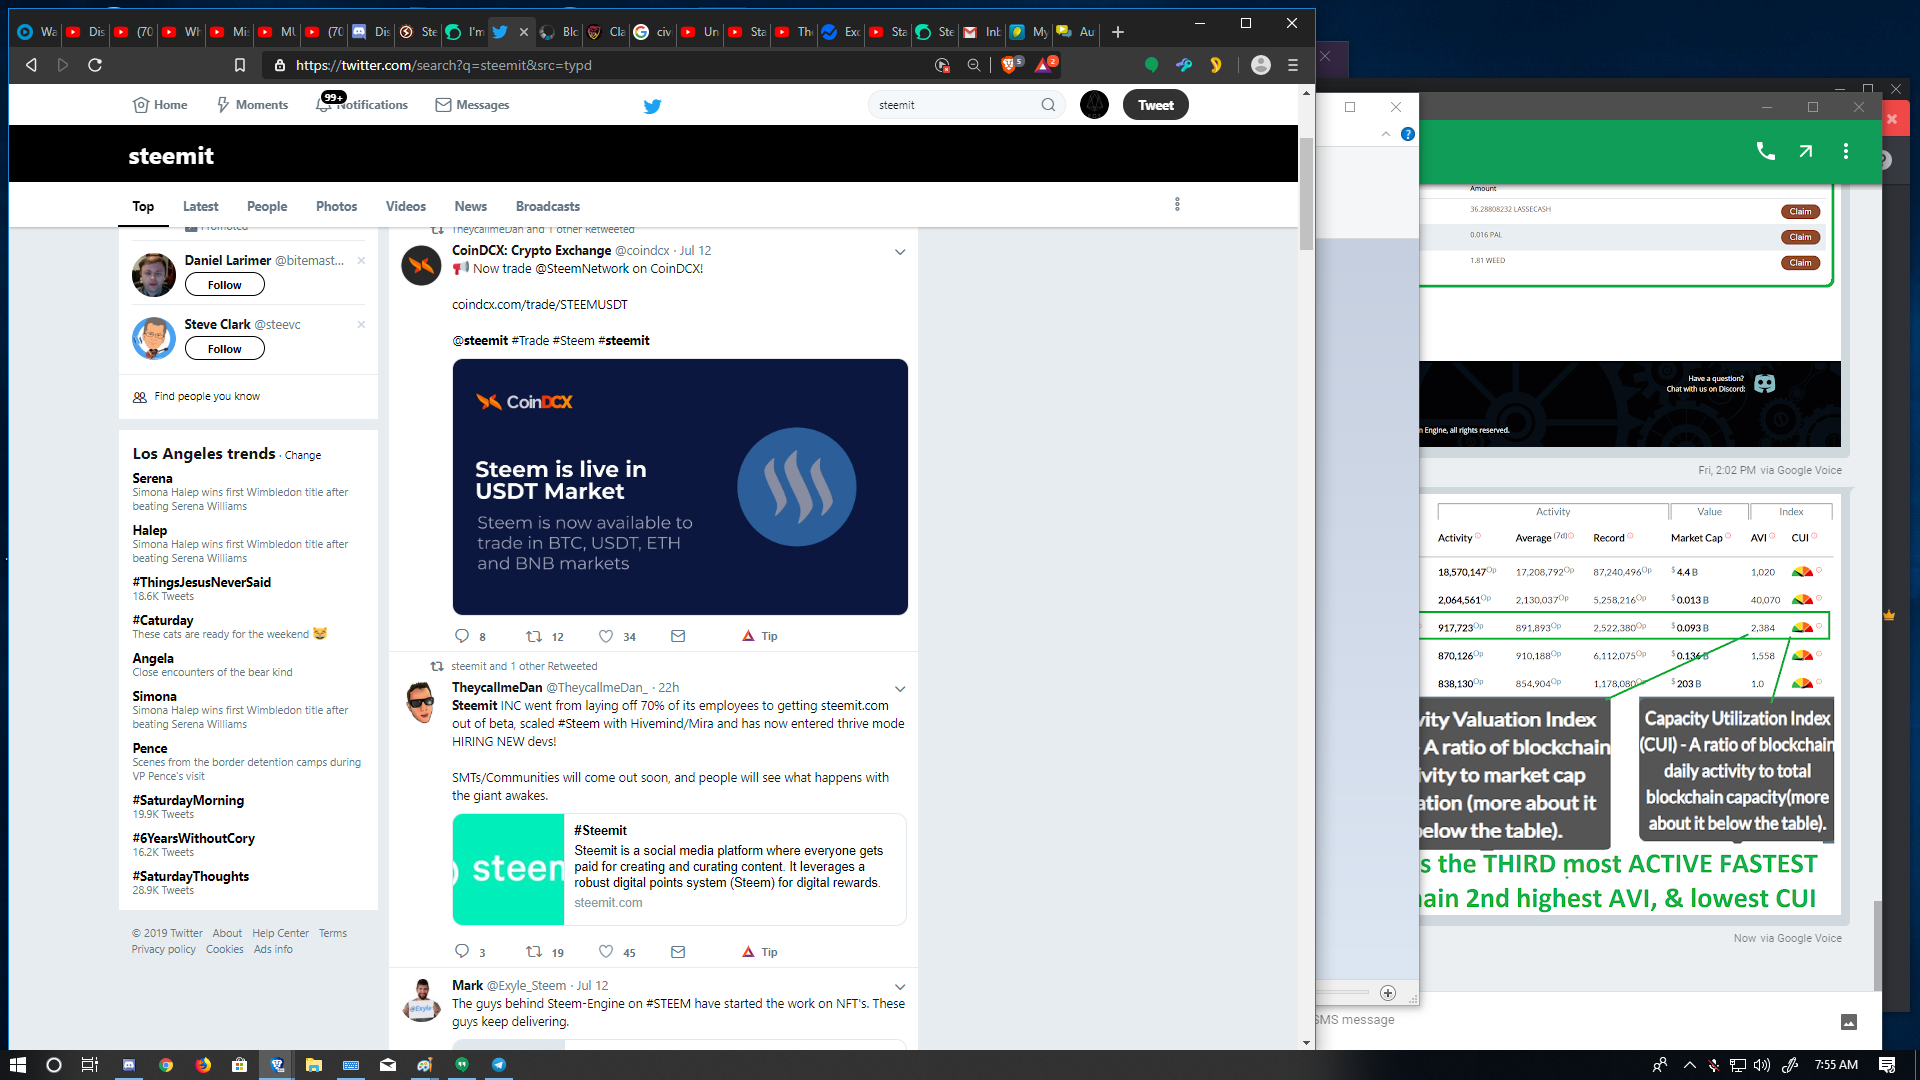The width and height of the screenshot is (1920, 1080).
Task: Show hidden system tray icons
Action: (1690, 1065)
